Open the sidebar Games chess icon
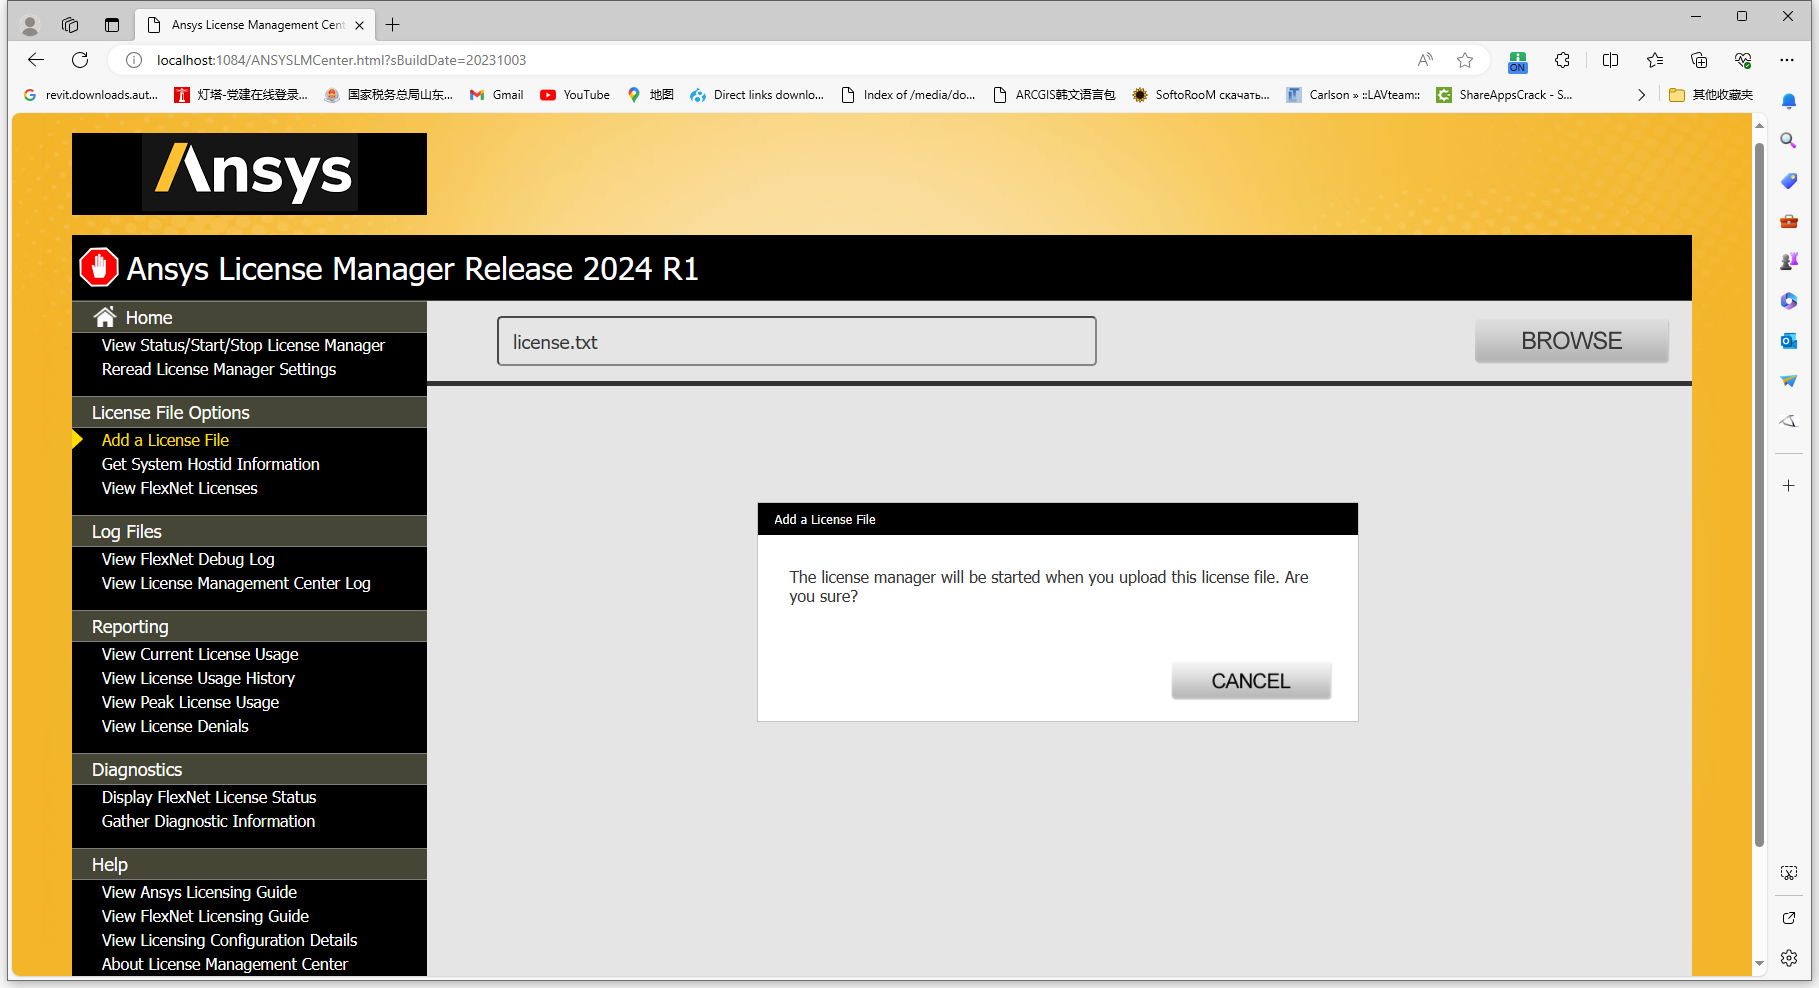The image size is (1819, 988). (1789, 261)
